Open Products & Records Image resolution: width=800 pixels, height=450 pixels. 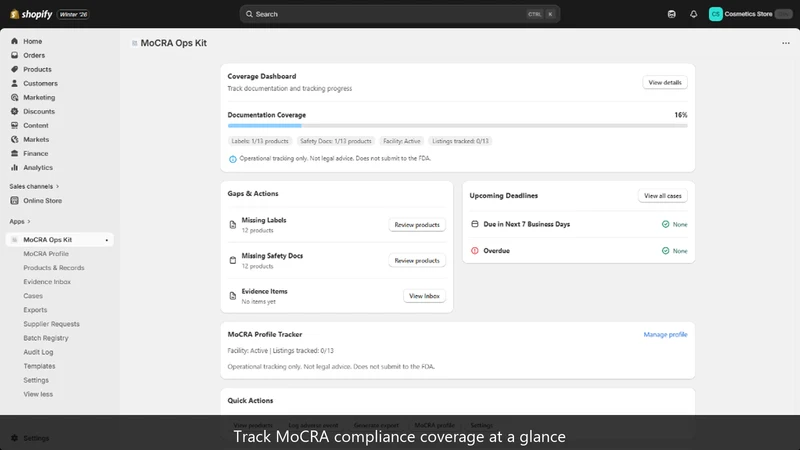(54, 268)
